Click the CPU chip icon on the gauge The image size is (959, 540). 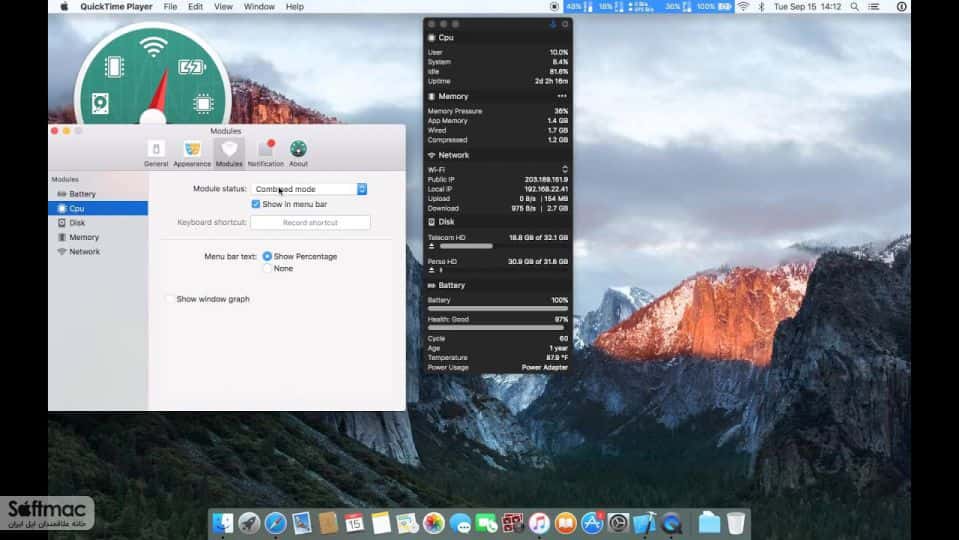[x=203, y=103]
